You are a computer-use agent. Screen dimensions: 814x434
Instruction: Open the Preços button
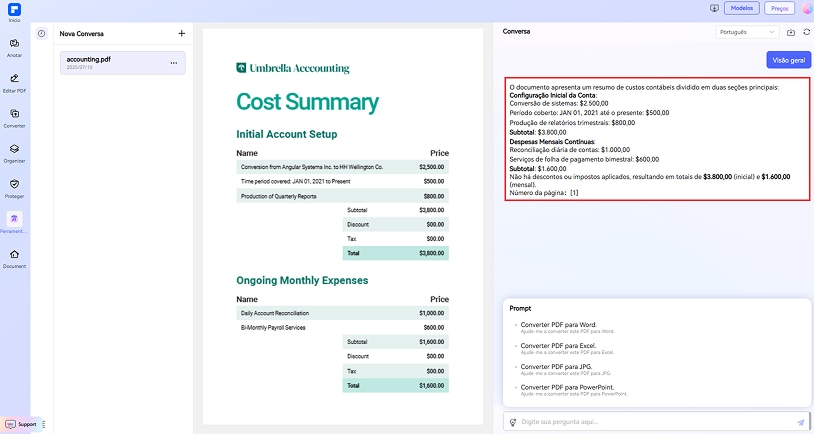pos(779,8)
